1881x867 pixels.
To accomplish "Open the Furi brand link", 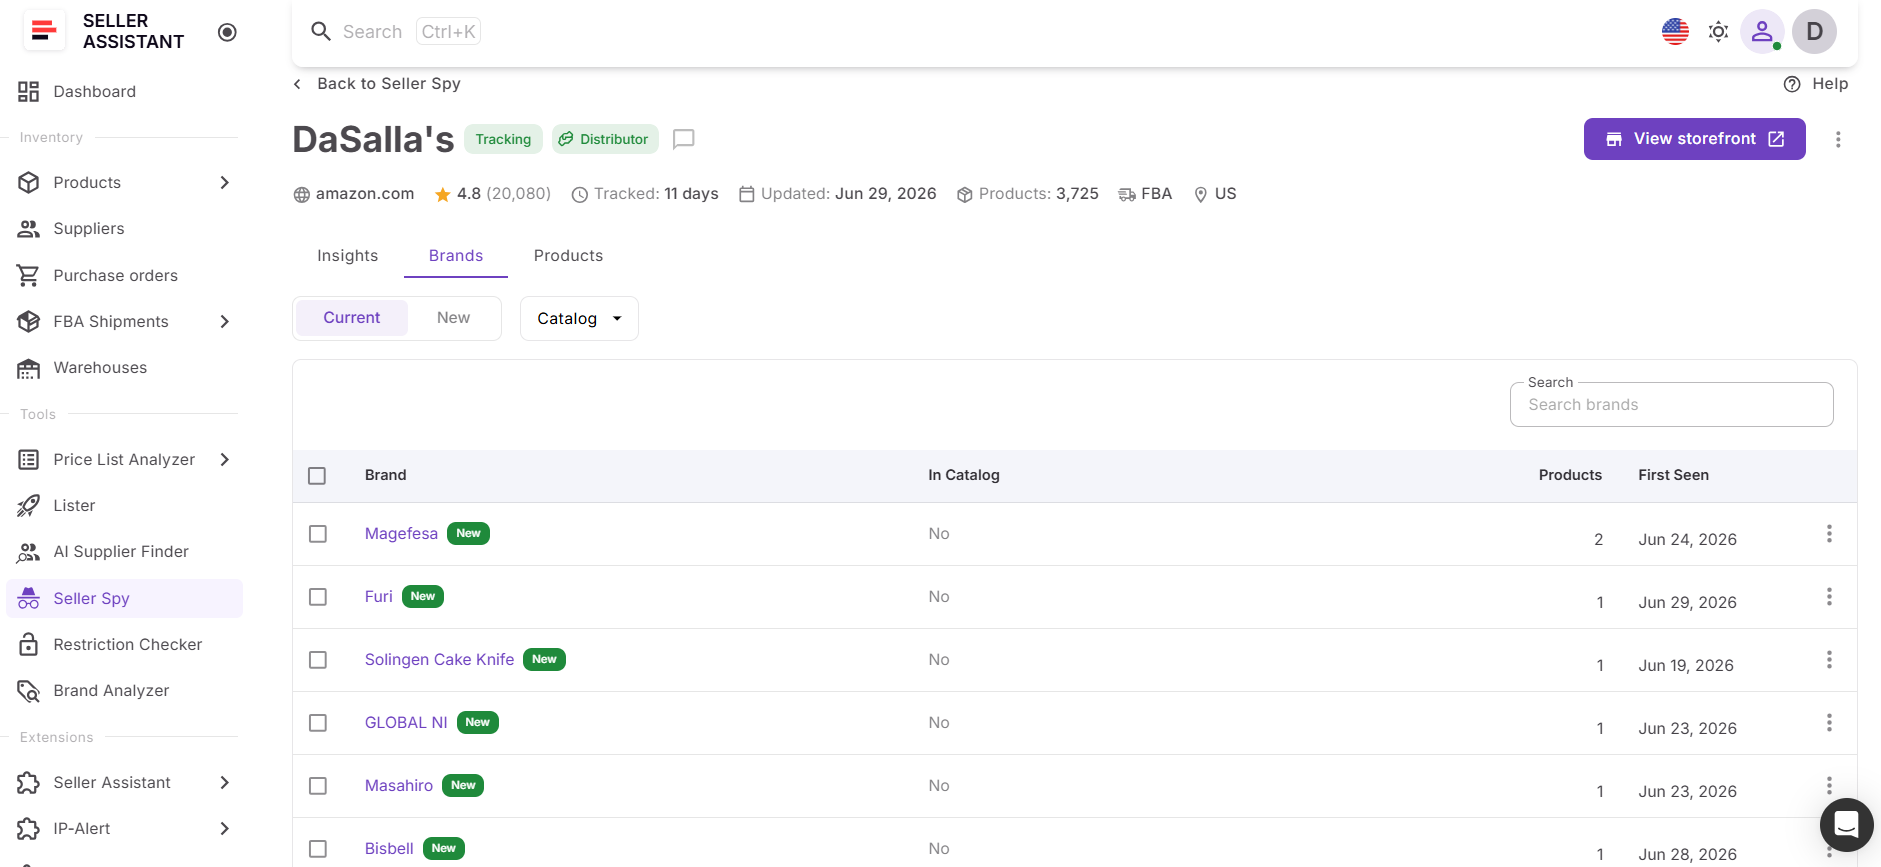I will 378,597.
